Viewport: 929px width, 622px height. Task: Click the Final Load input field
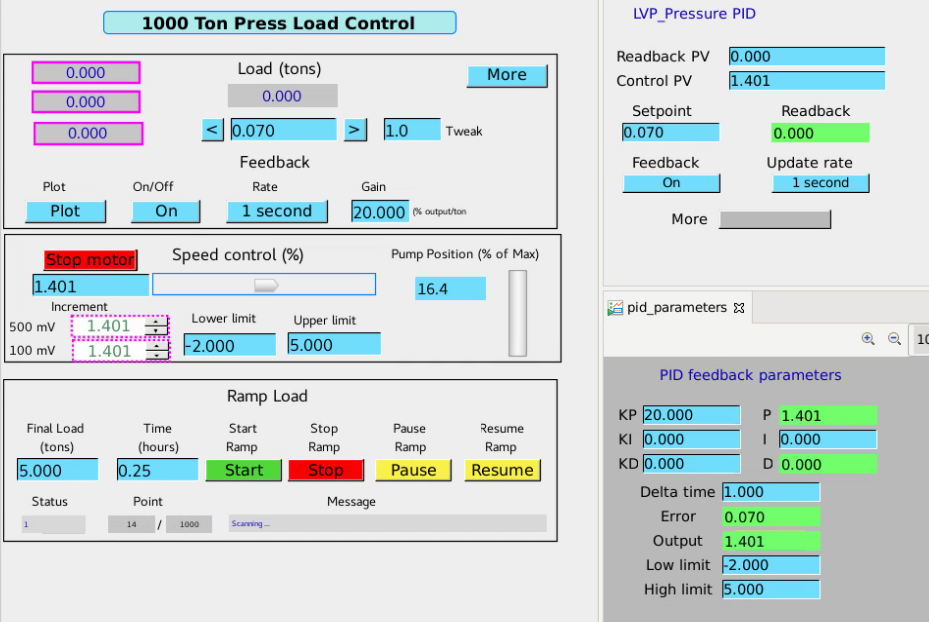pos(57,470)
